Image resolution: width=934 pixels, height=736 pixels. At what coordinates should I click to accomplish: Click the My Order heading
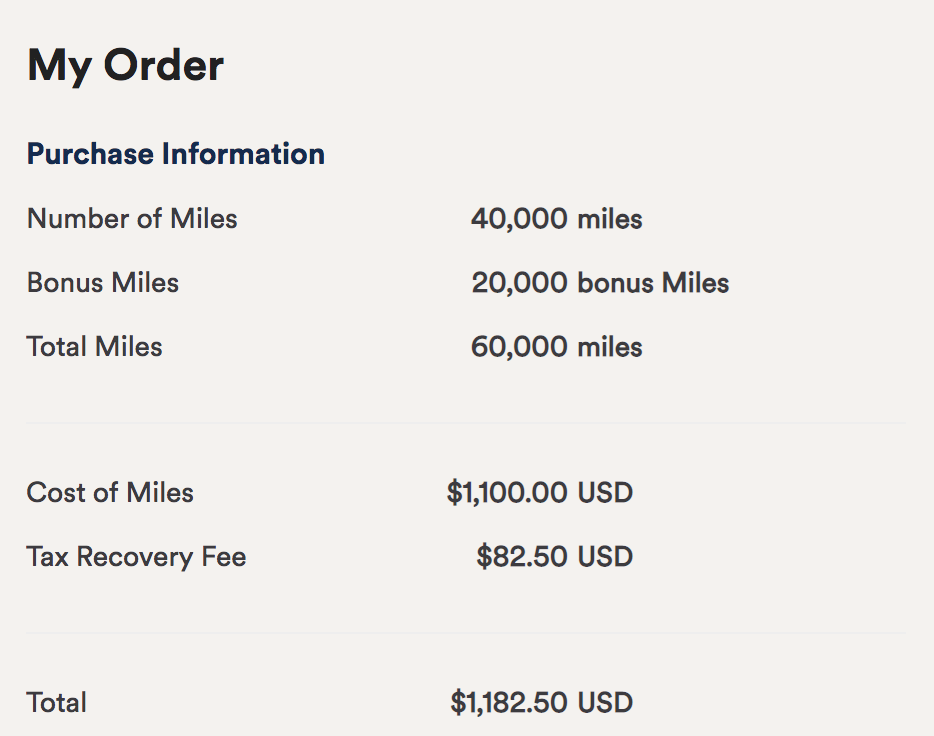[125, 66]
